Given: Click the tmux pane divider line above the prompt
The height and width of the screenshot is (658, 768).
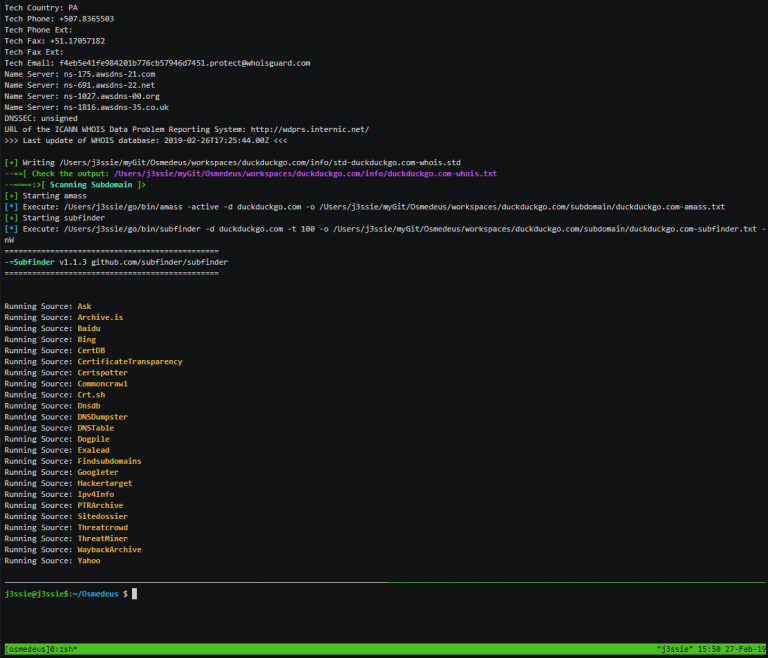Looking at the screenshot, I should (x=385, y=583).
